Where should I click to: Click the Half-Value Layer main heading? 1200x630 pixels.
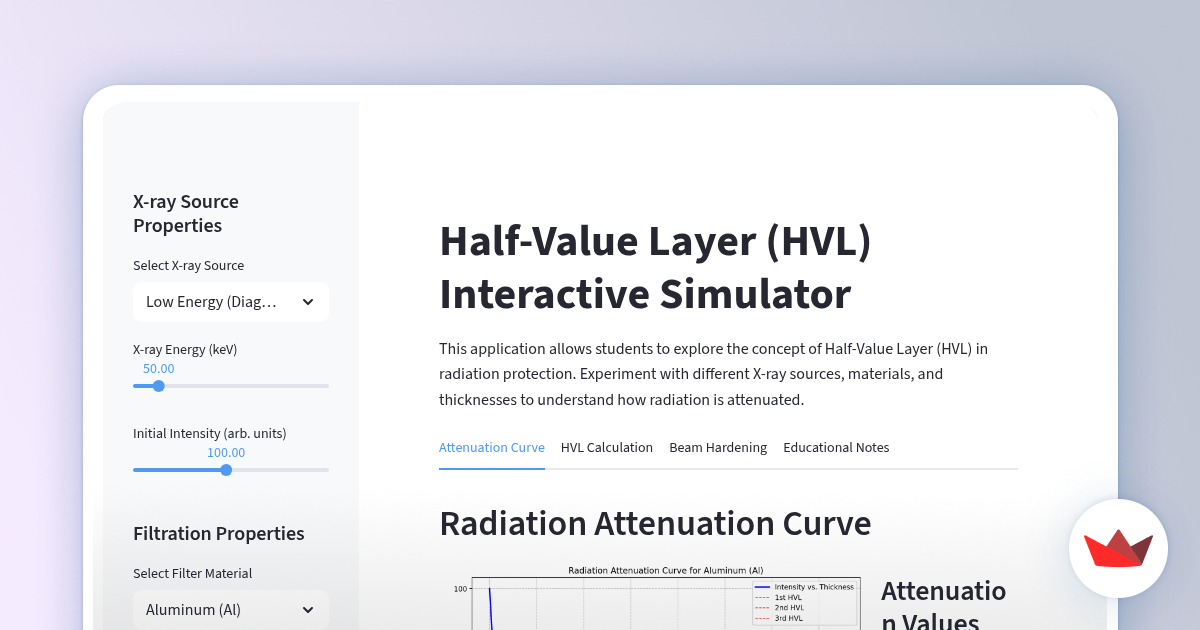654,268
